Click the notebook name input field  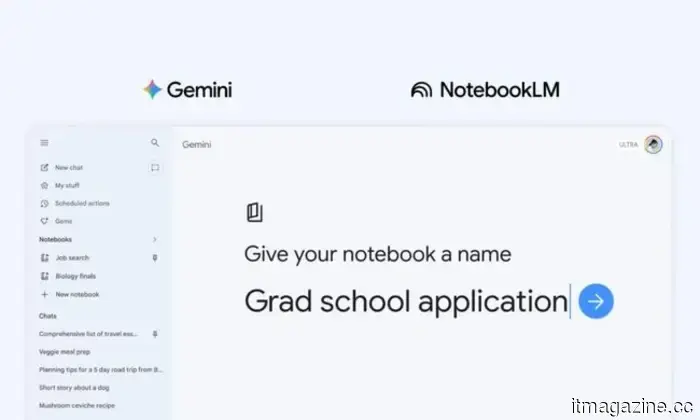[405, 300]
